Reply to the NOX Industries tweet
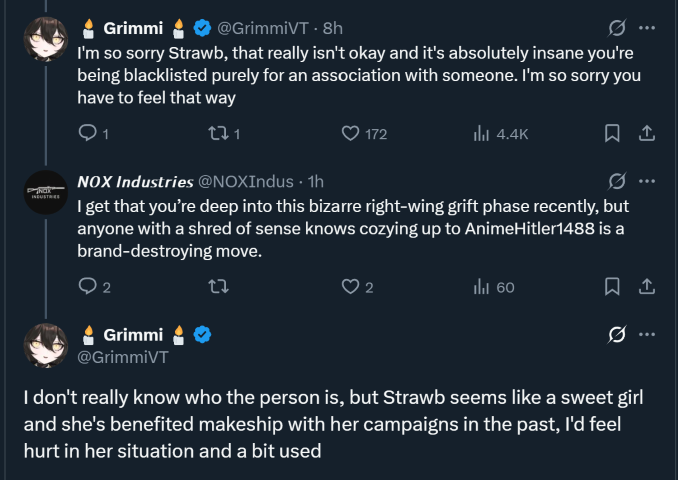Screen dimensions: 678x480 point(87,287)
